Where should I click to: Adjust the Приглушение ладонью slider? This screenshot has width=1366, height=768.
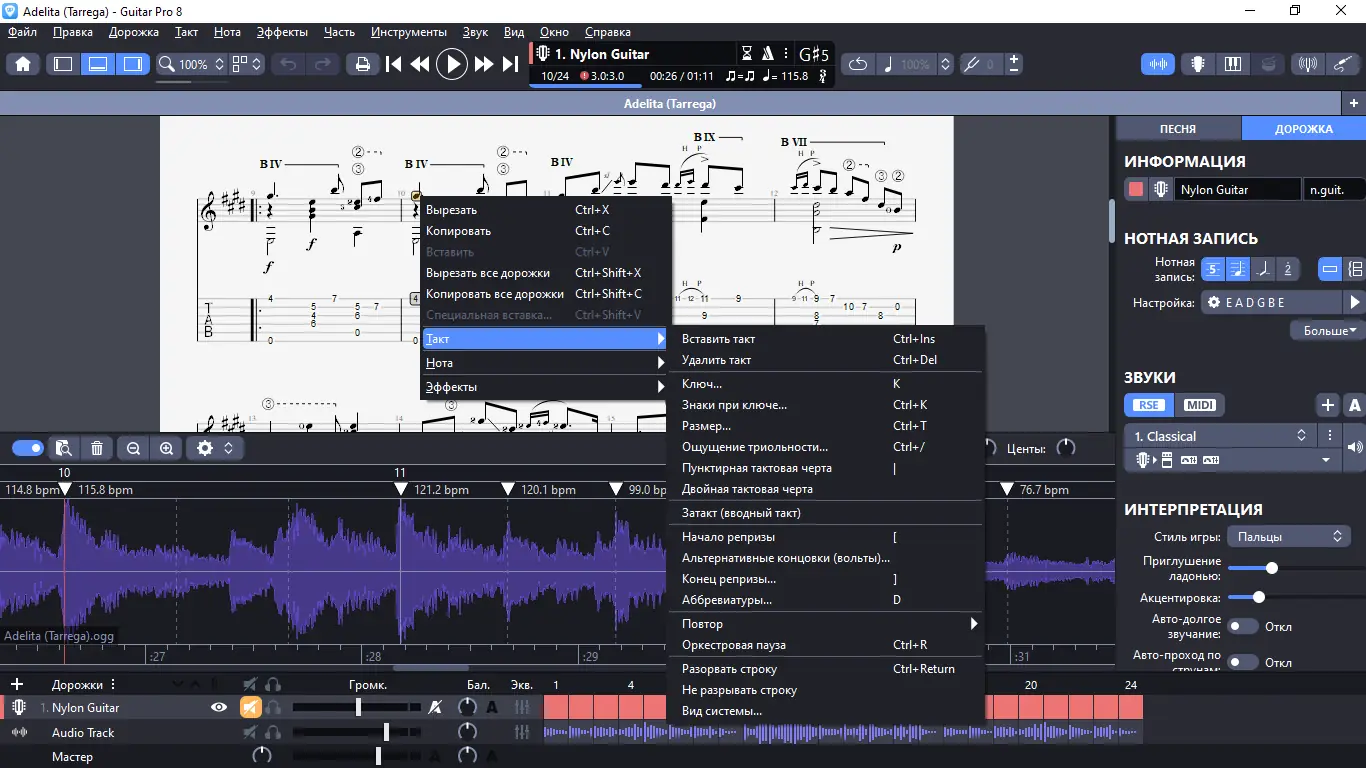[1271, 568]
